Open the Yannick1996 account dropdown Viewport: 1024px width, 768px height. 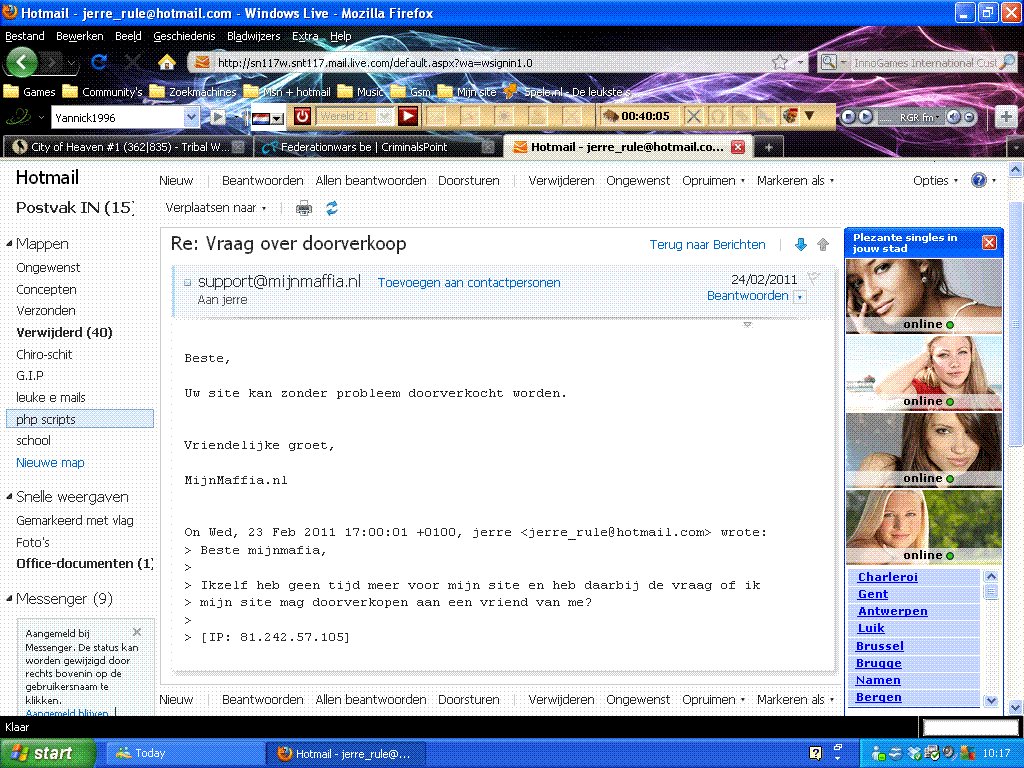point(191,118)
